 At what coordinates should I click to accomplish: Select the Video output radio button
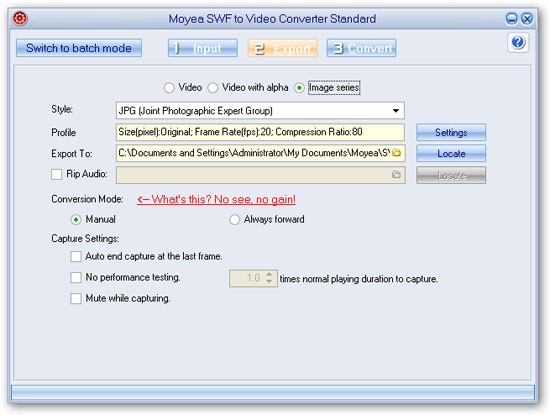169,88
